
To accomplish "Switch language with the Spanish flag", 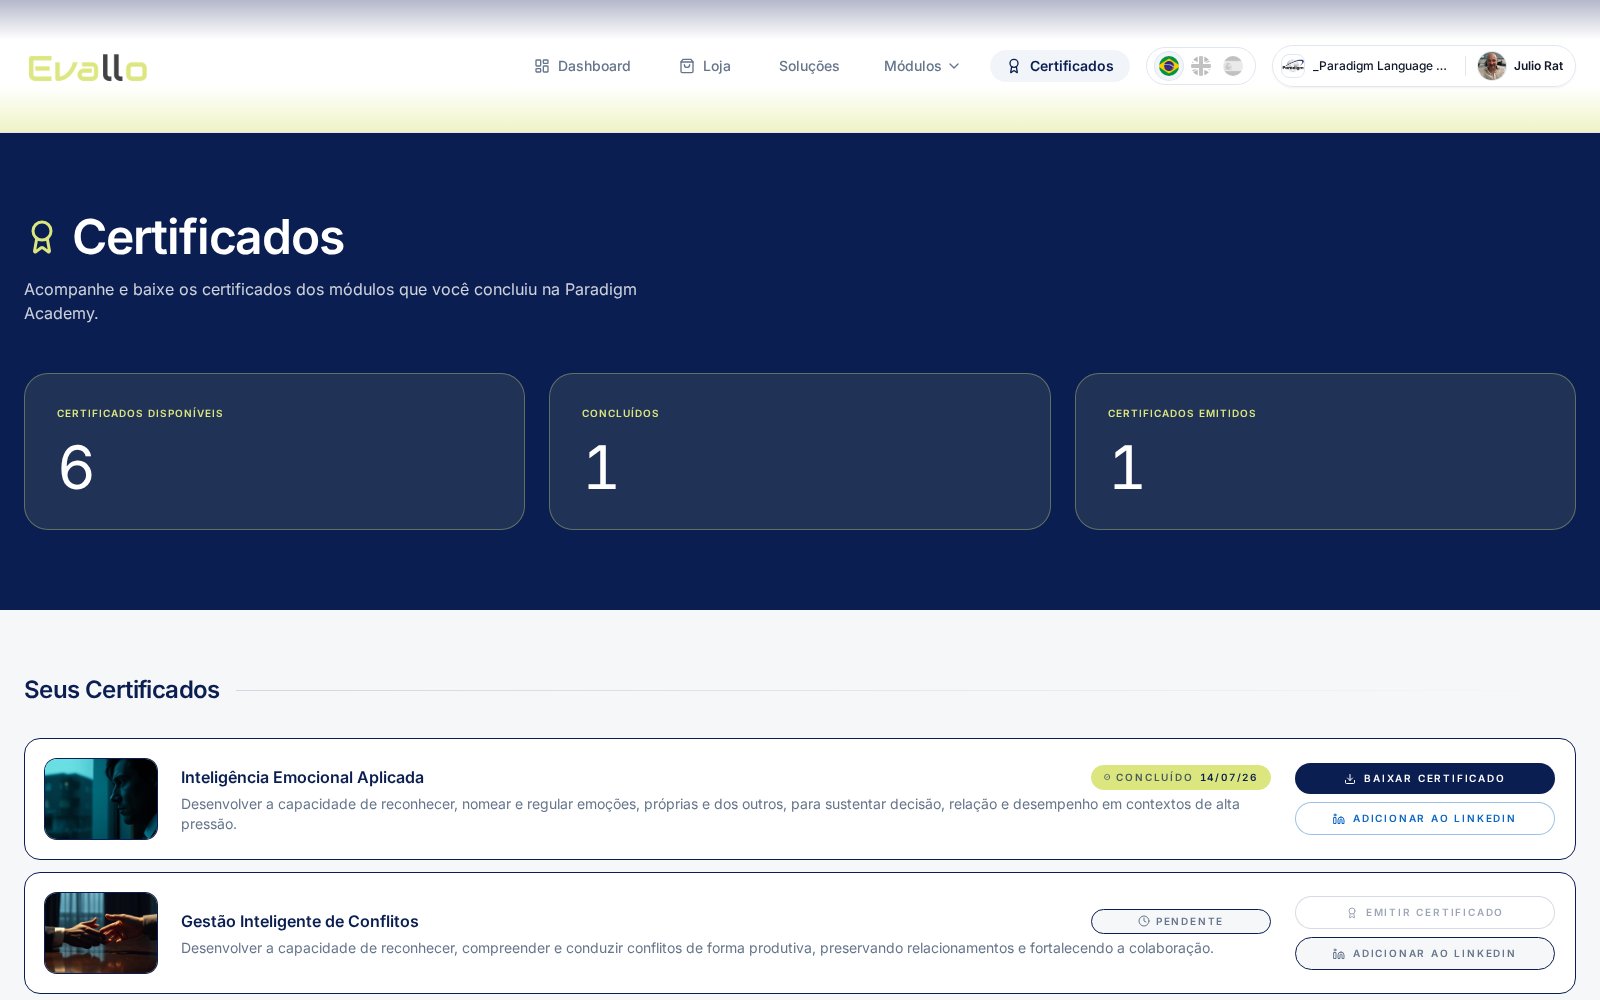I will click(x=1233, y=66).
